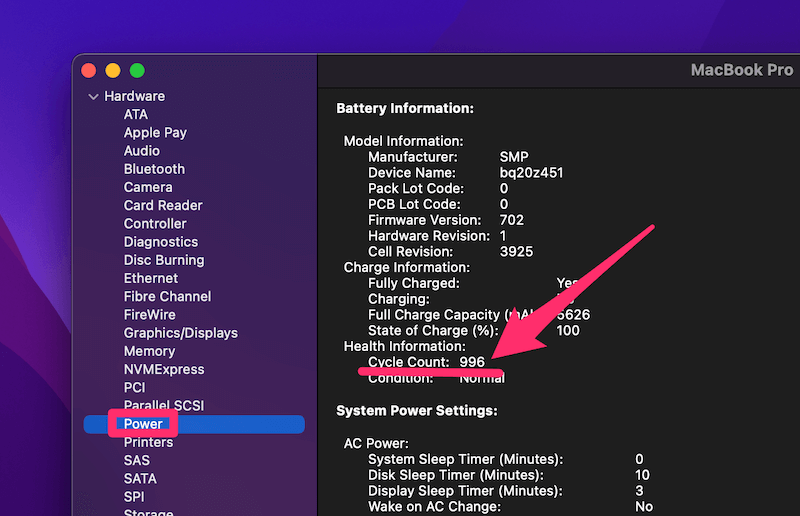
Task: Open Printers in hardware list
Action: [x=148, y=442]
